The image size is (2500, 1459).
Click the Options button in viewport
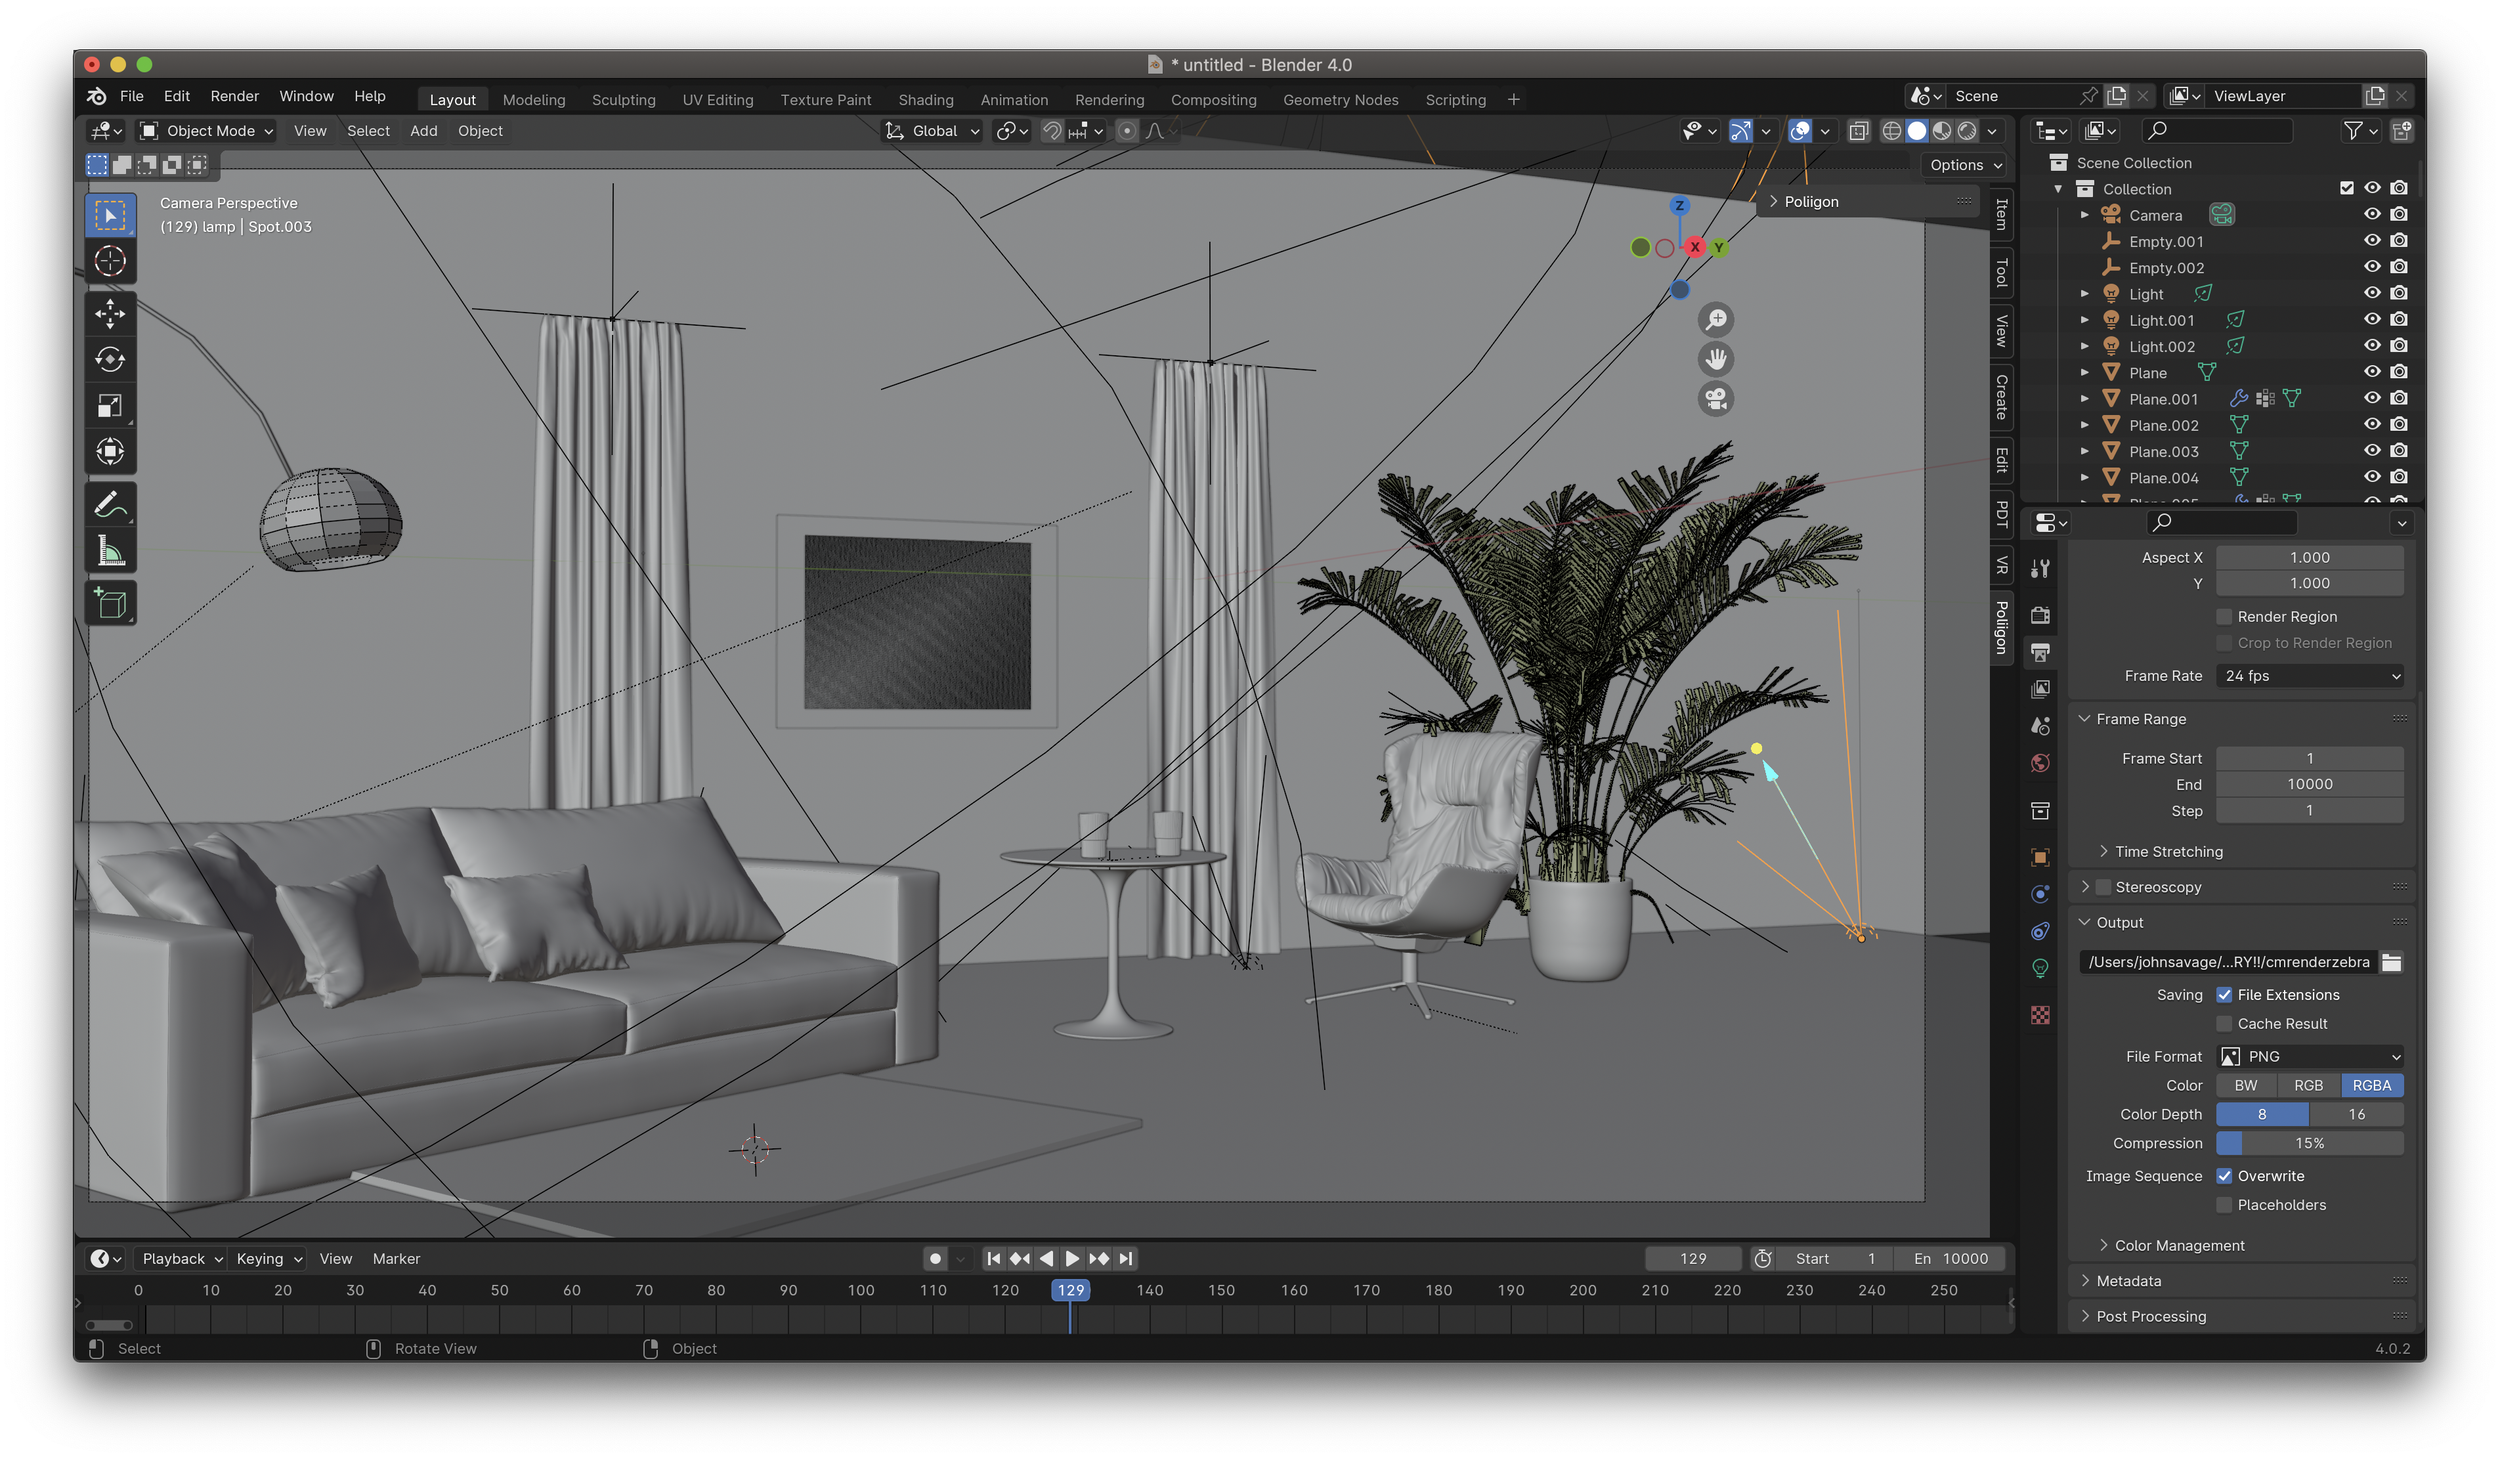click(1965, 165)
